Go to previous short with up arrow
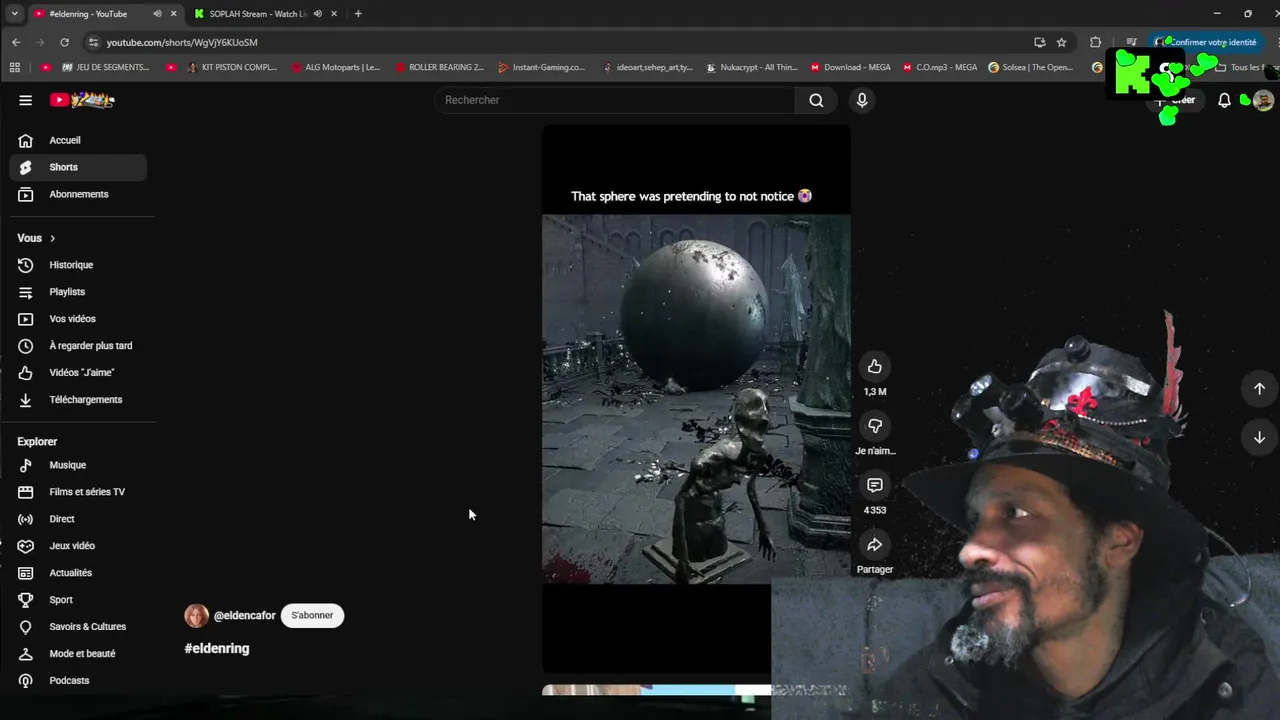 tap(1259, 388)
